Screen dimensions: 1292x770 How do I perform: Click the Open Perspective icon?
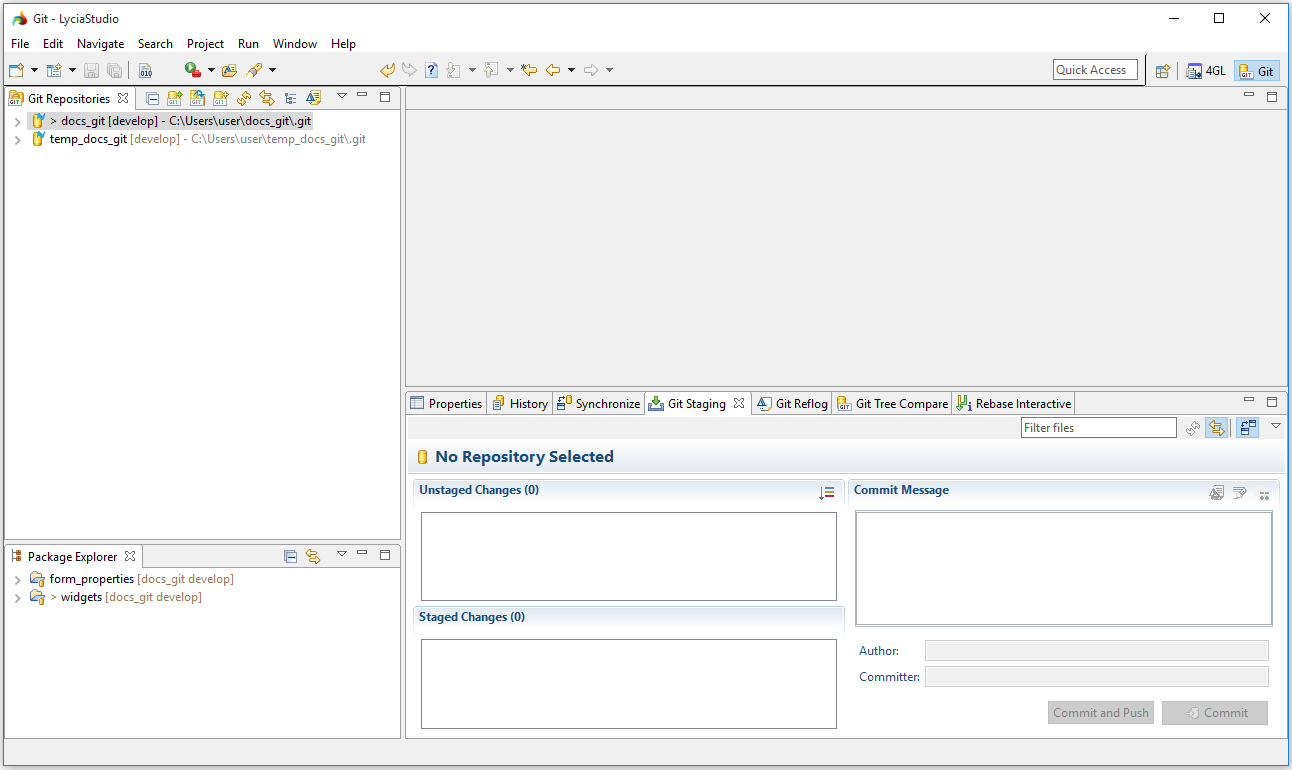tap(1162, 71)
